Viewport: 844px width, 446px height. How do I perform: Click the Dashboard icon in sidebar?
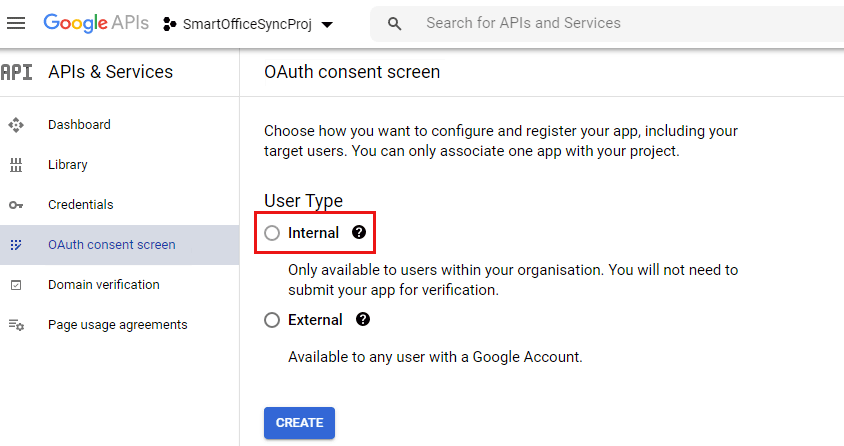tap(16, 125)
